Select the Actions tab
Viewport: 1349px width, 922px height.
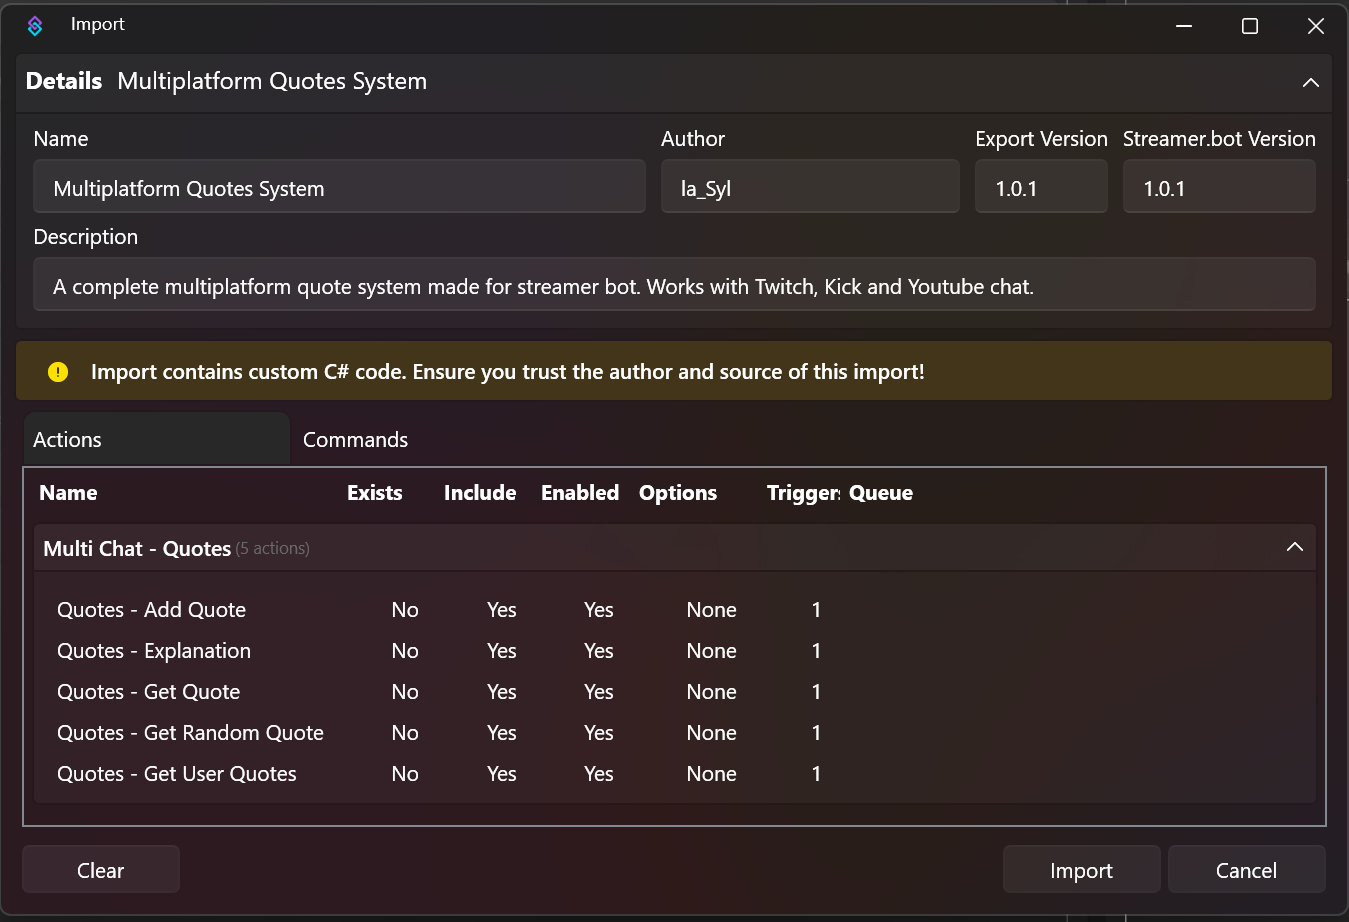pyautogui.click(x=67, y=439)
